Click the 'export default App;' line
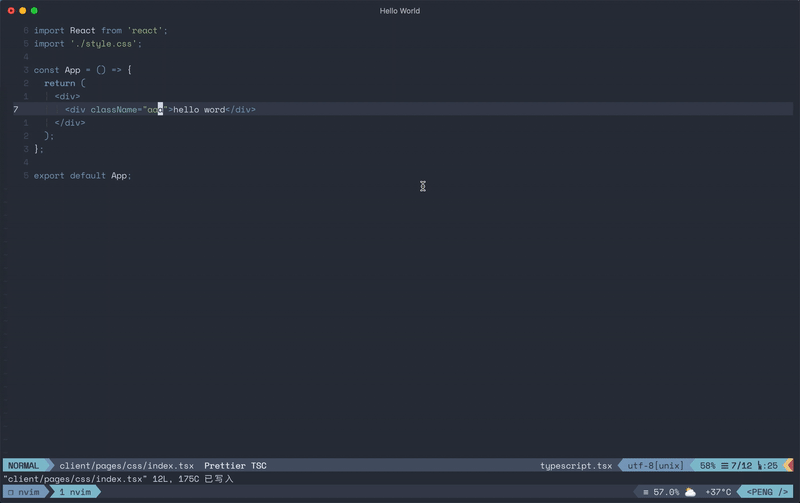This screenshot has width=800, height=503. (x=82, y=175)
